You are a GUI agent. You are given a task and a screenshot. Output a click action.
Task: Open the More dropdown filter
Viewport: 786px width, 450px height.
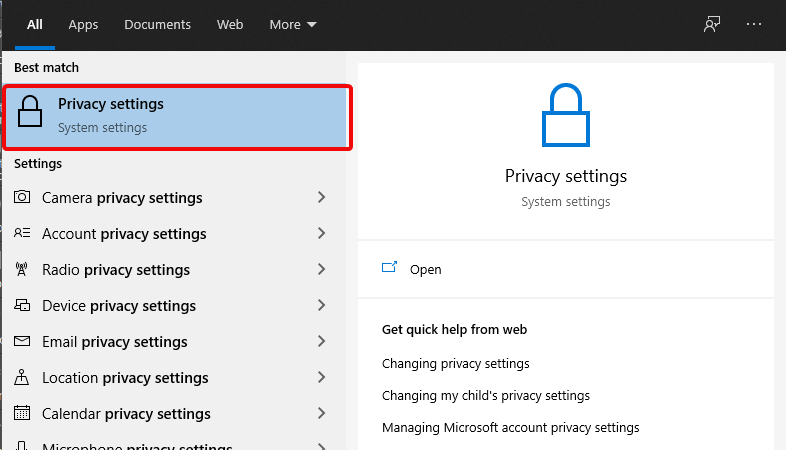[x=293, y=25]
